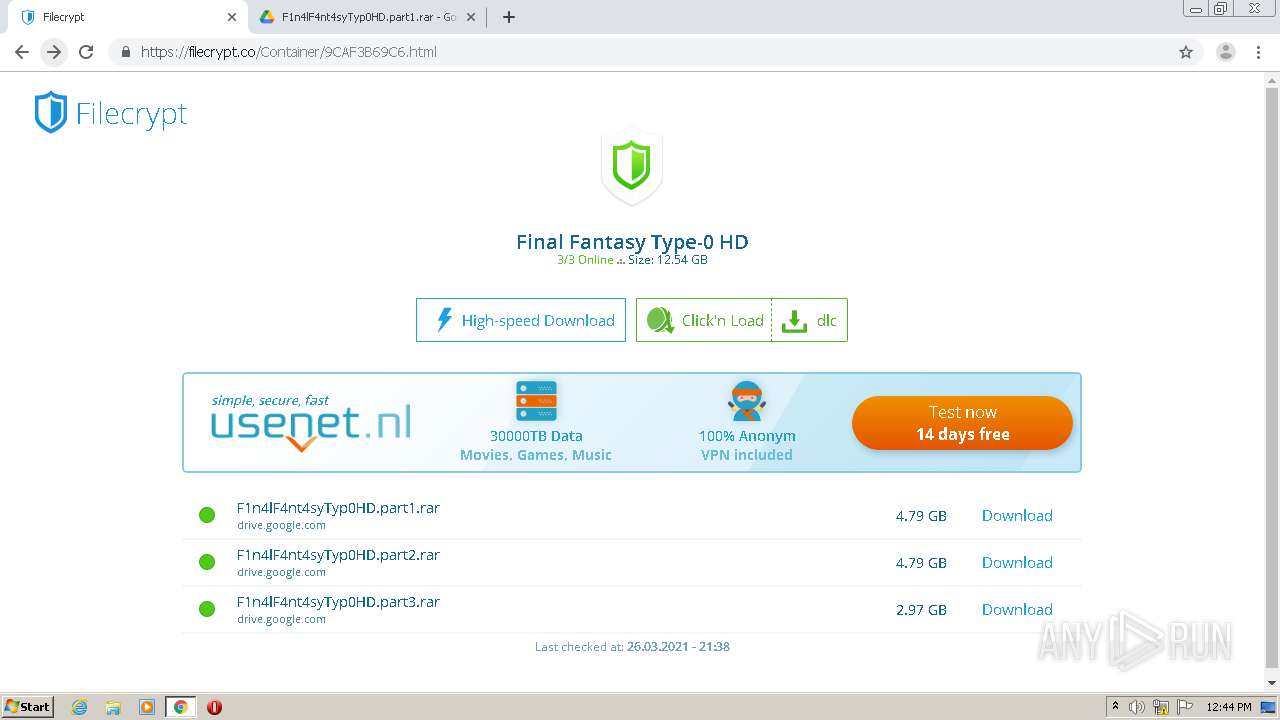1280x720 pixels.
Task: Click the Last checked at timestamp text
Action: tap(632, 646)
